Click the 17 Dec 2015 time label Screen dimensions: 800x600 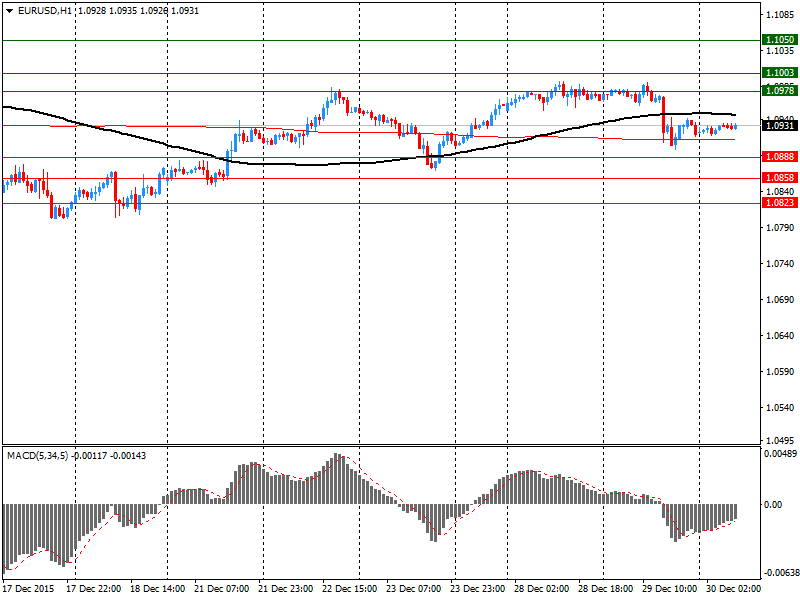pyautogui.click(x=29, y=589)
